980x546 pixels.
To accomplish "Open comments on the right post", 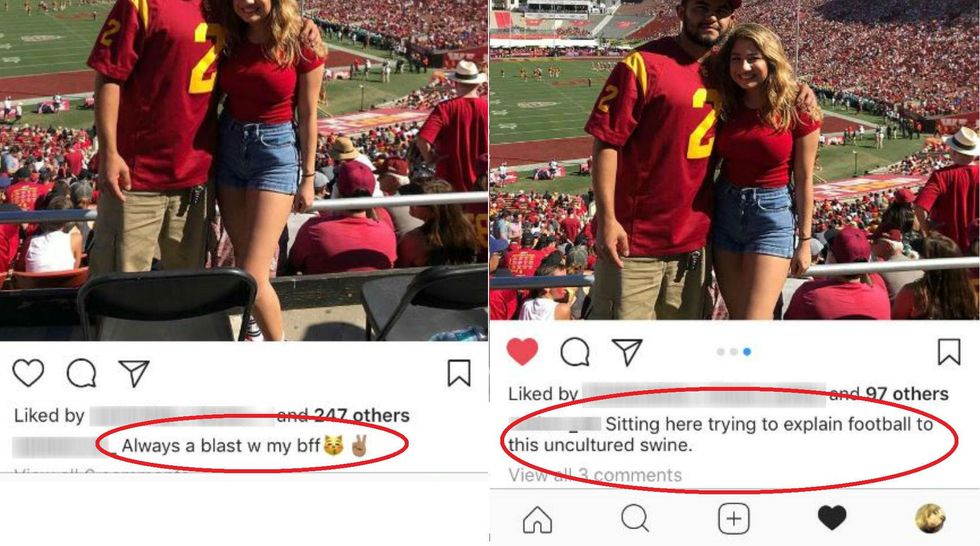I will (x=575, y=352).
